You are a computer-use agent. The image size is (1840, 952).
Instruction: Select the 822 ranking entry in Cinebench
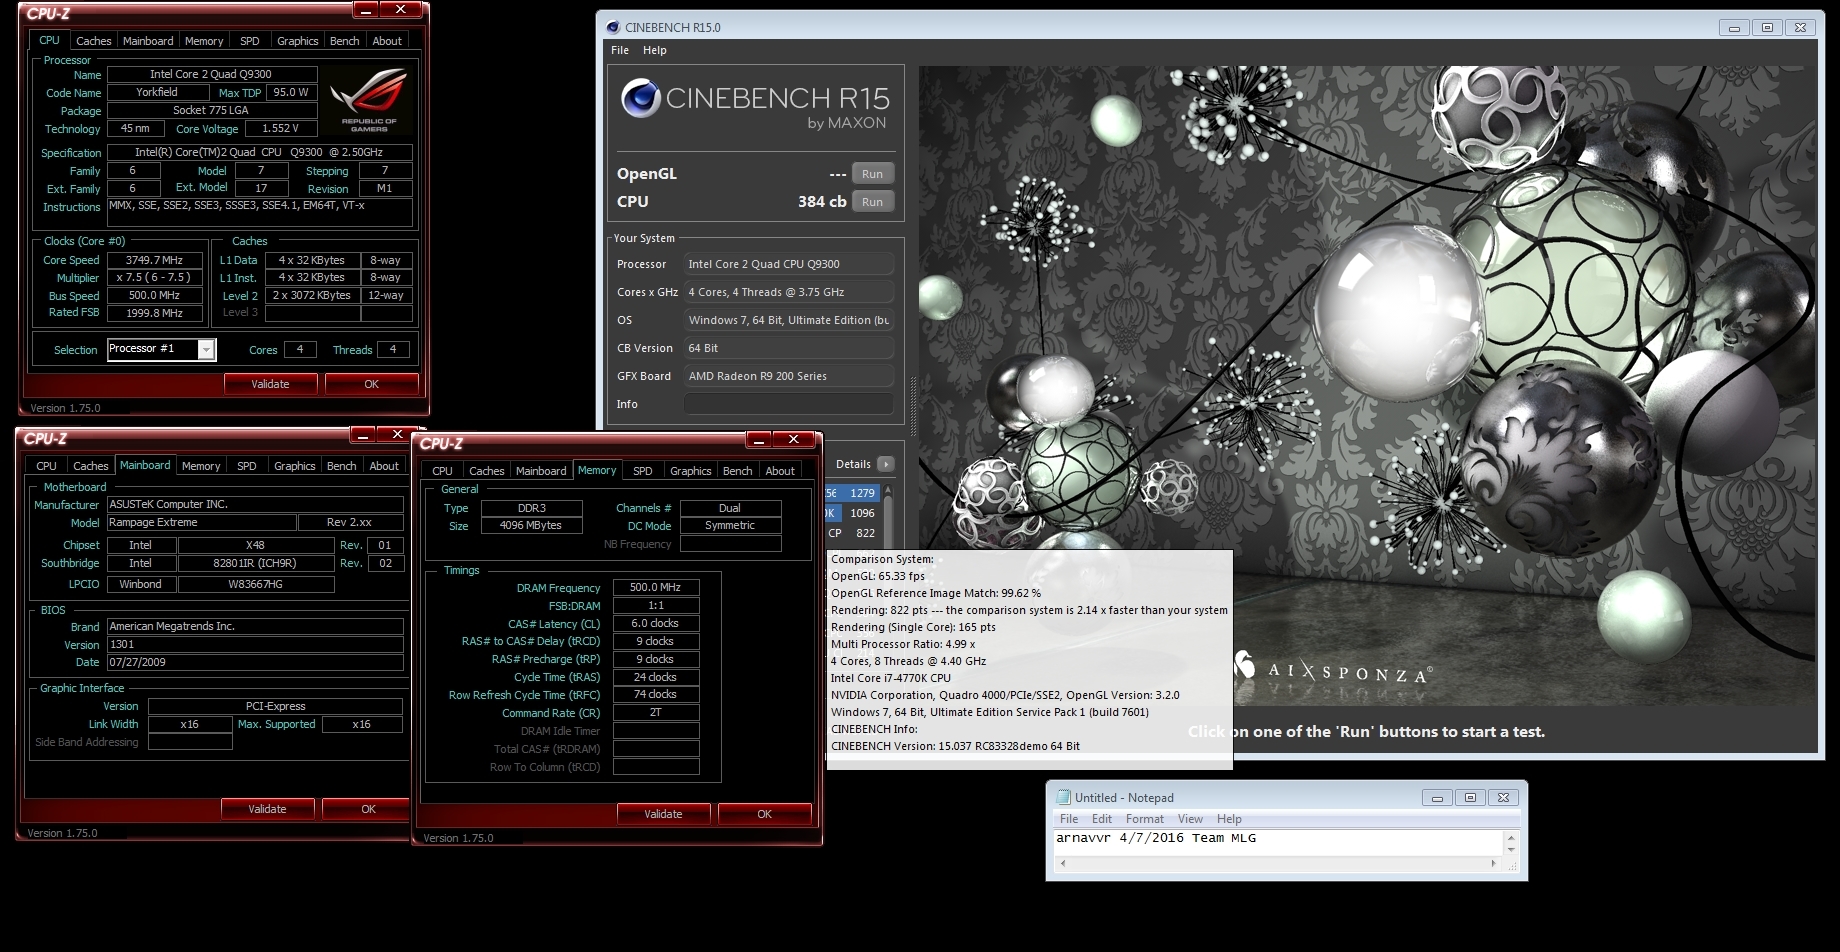pyautogui.click(x=852, y=533)
